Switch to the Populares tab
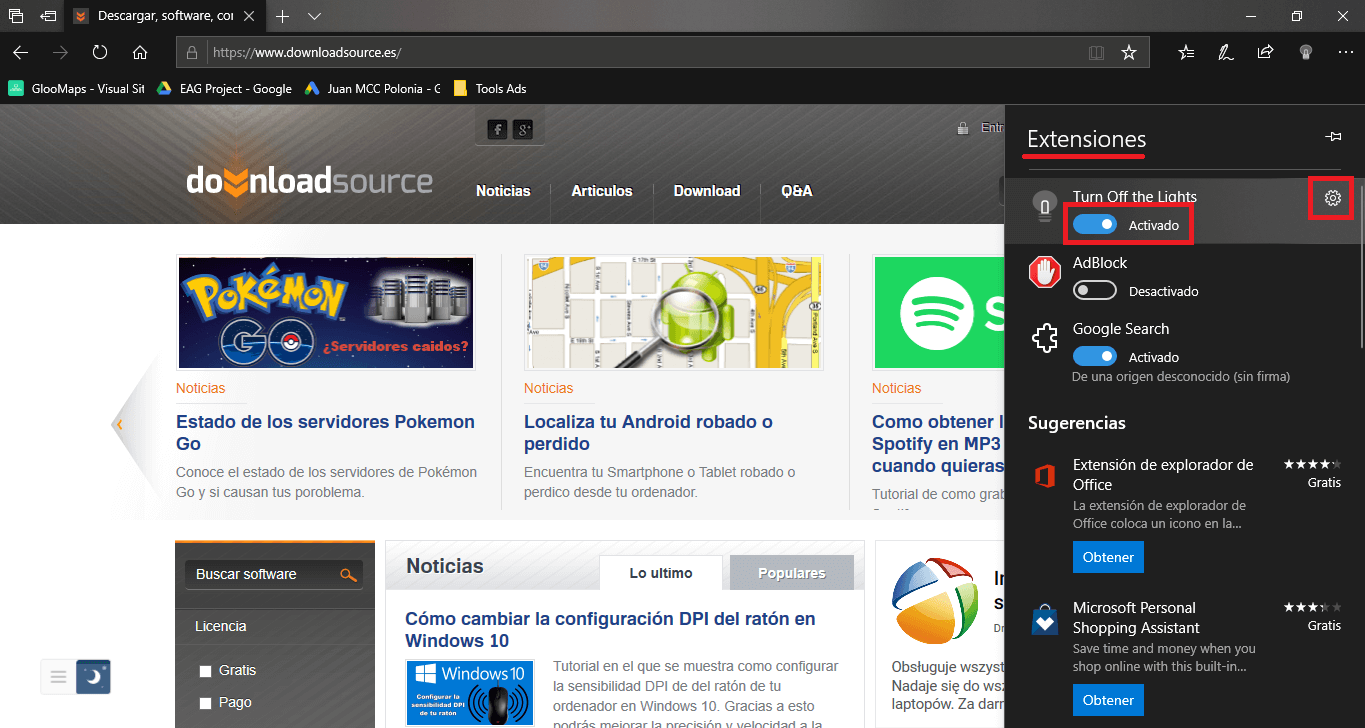This screenshot has height=728, width=1365. tap(792, 573)
